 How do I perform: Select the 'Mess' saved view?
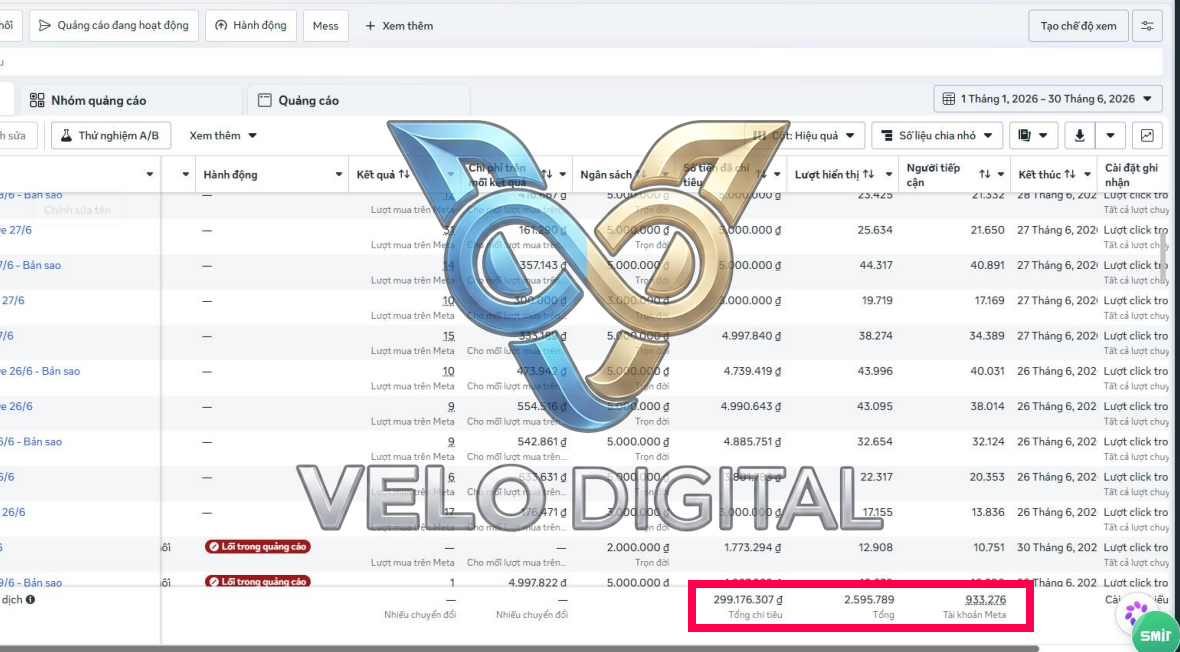[x=326, y=26]
